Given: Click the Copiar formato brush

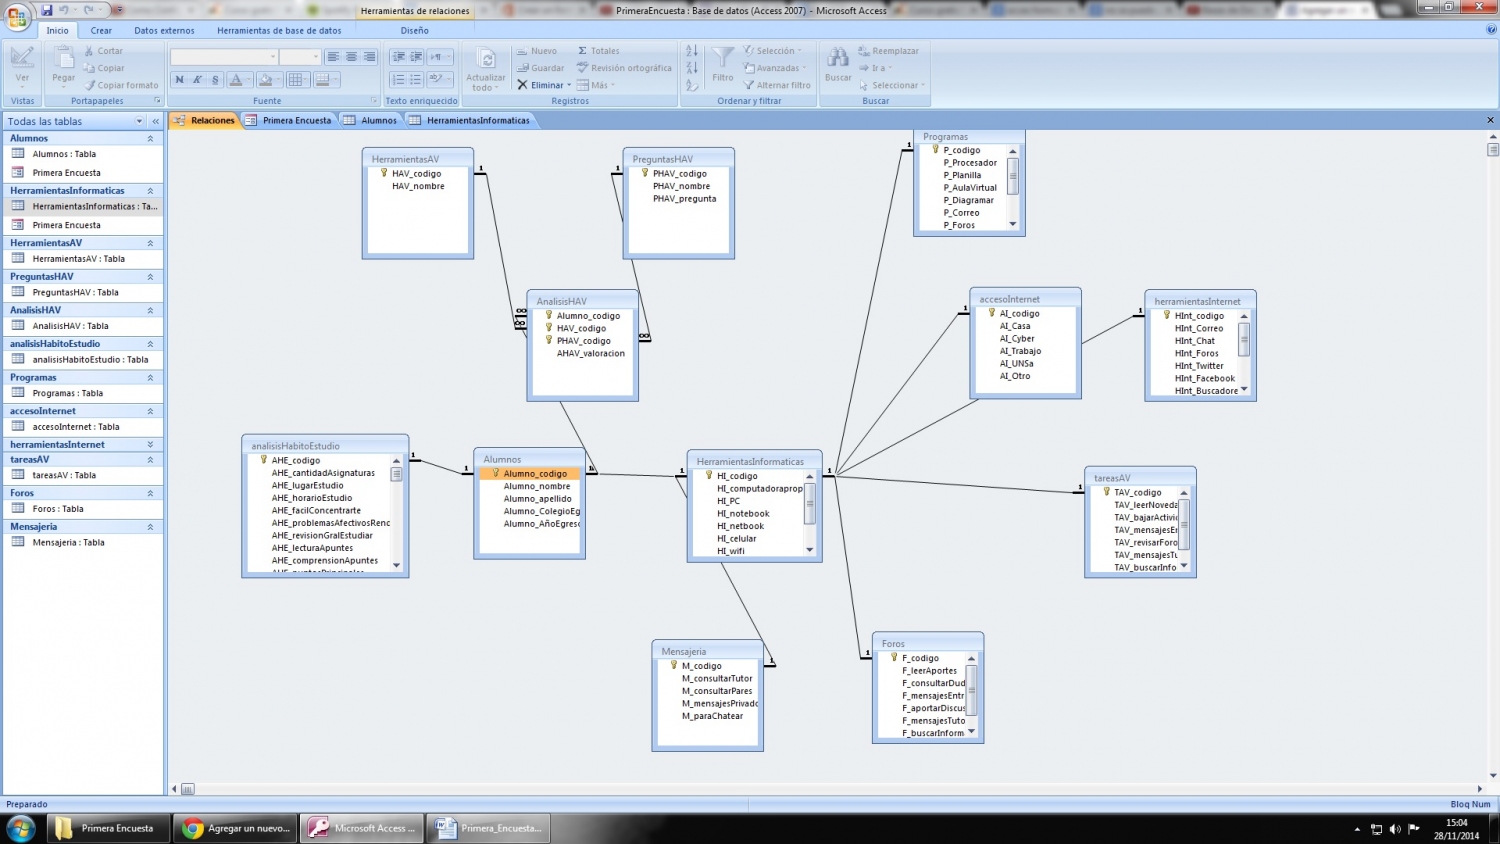Looking at the screenshot, I should click(x=121, y=85).
